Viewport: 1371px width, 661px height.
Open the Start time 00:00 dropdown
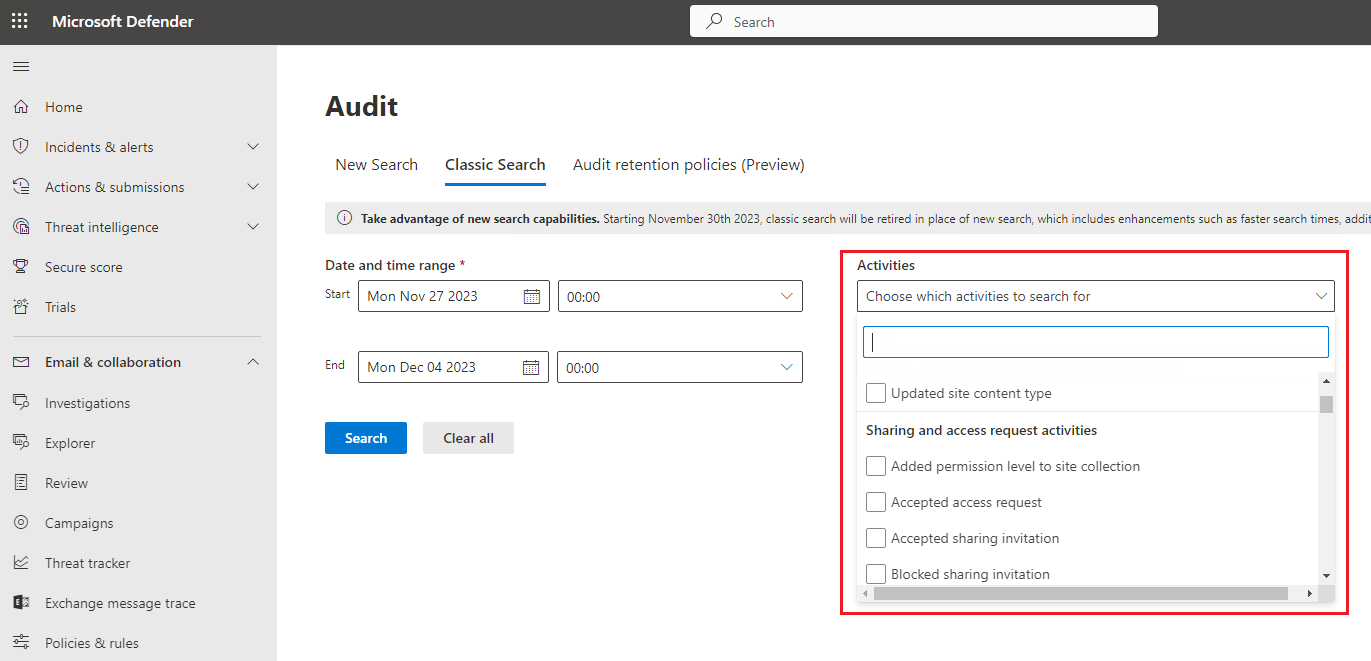(x=680, y=296)
